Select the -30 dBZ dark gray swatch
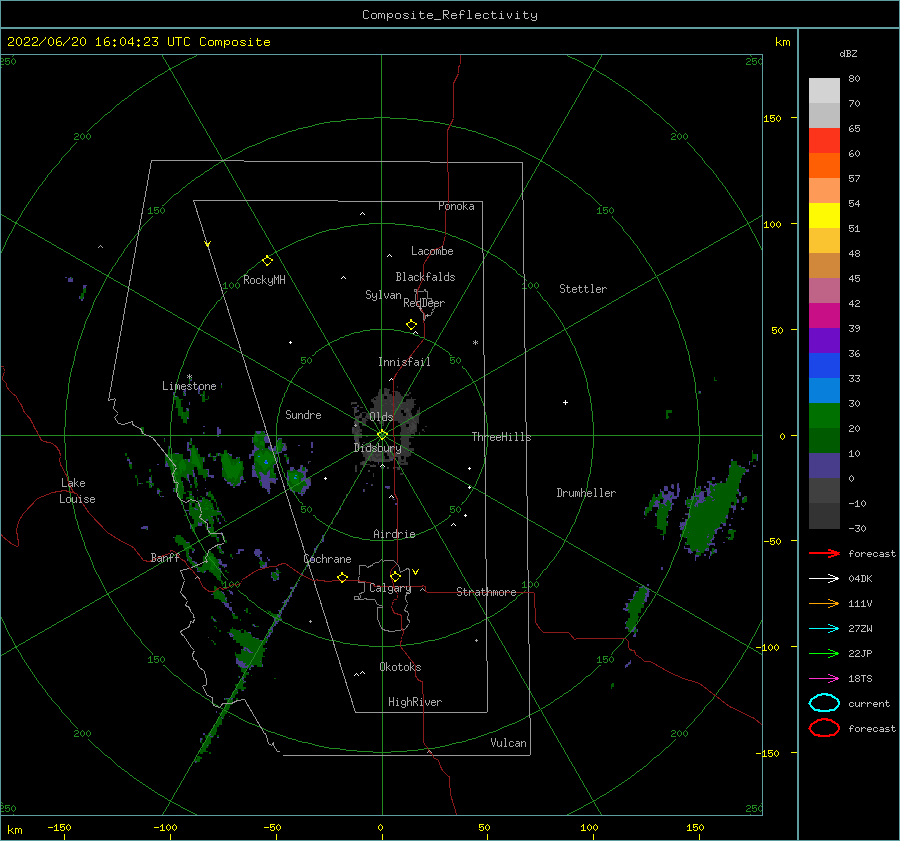This screenshot has height=841, width=900. 824,515
